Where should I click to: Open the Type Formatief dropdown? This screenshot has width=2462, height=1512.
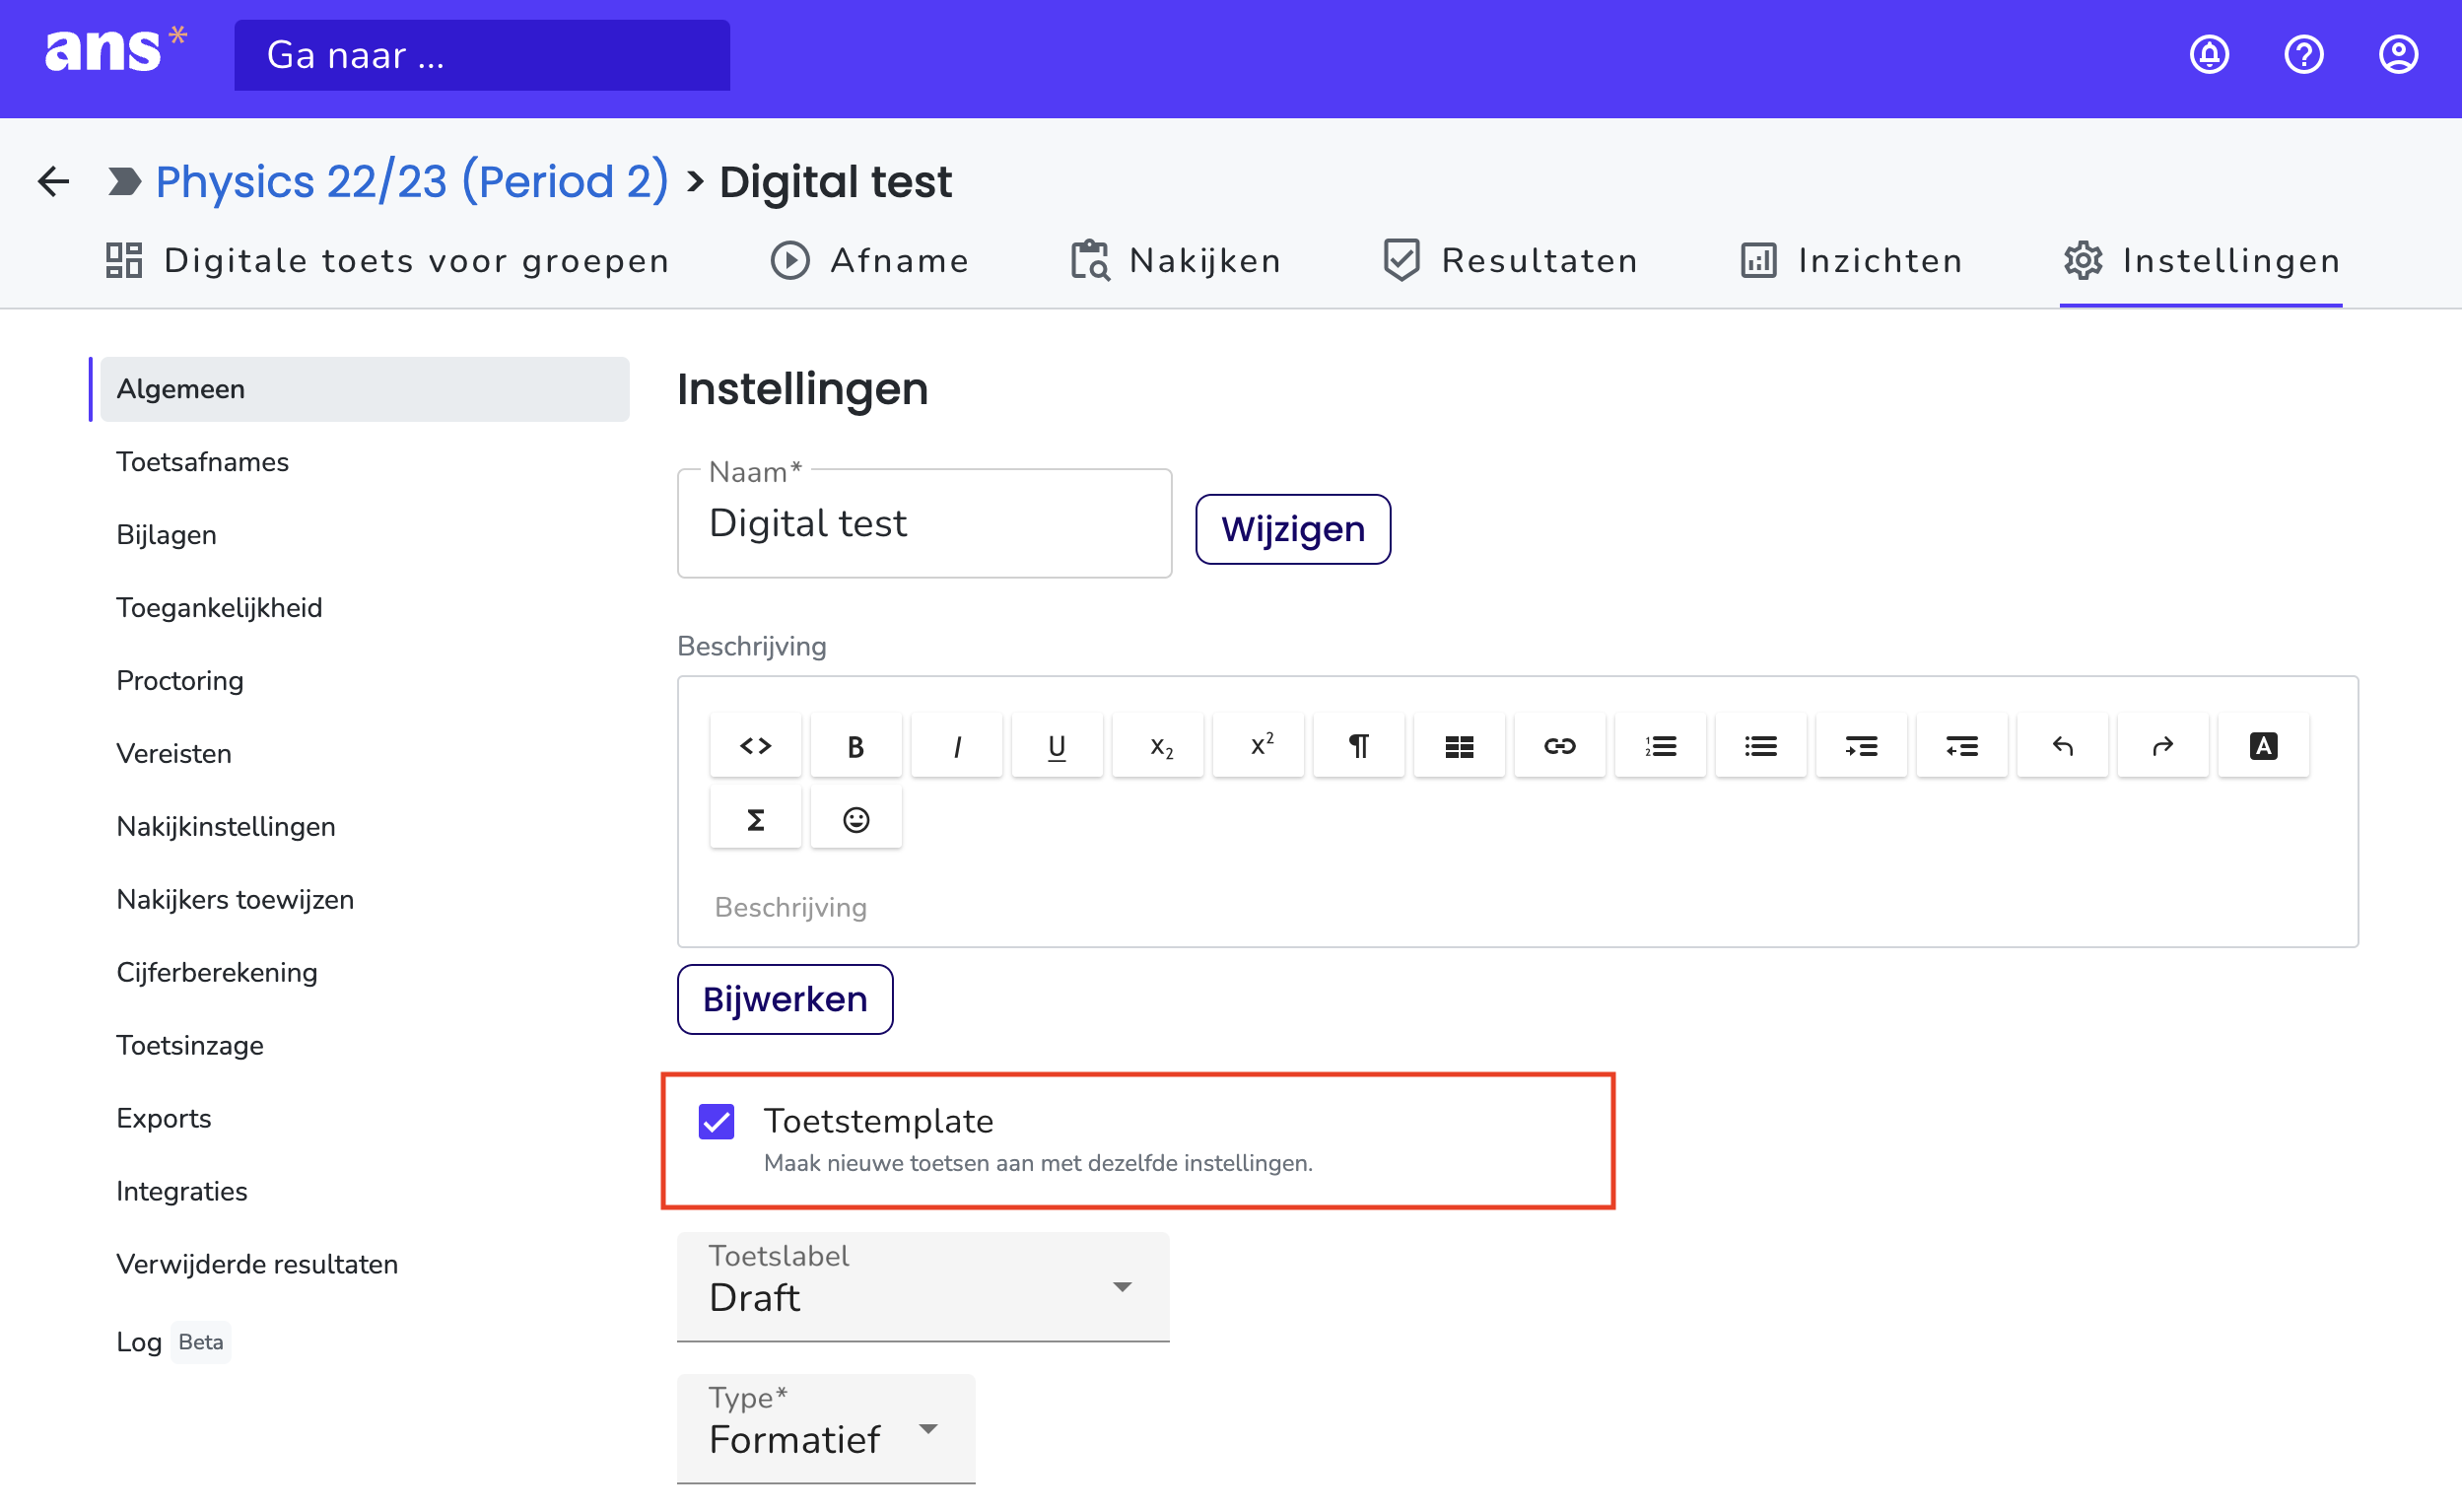825,1428
